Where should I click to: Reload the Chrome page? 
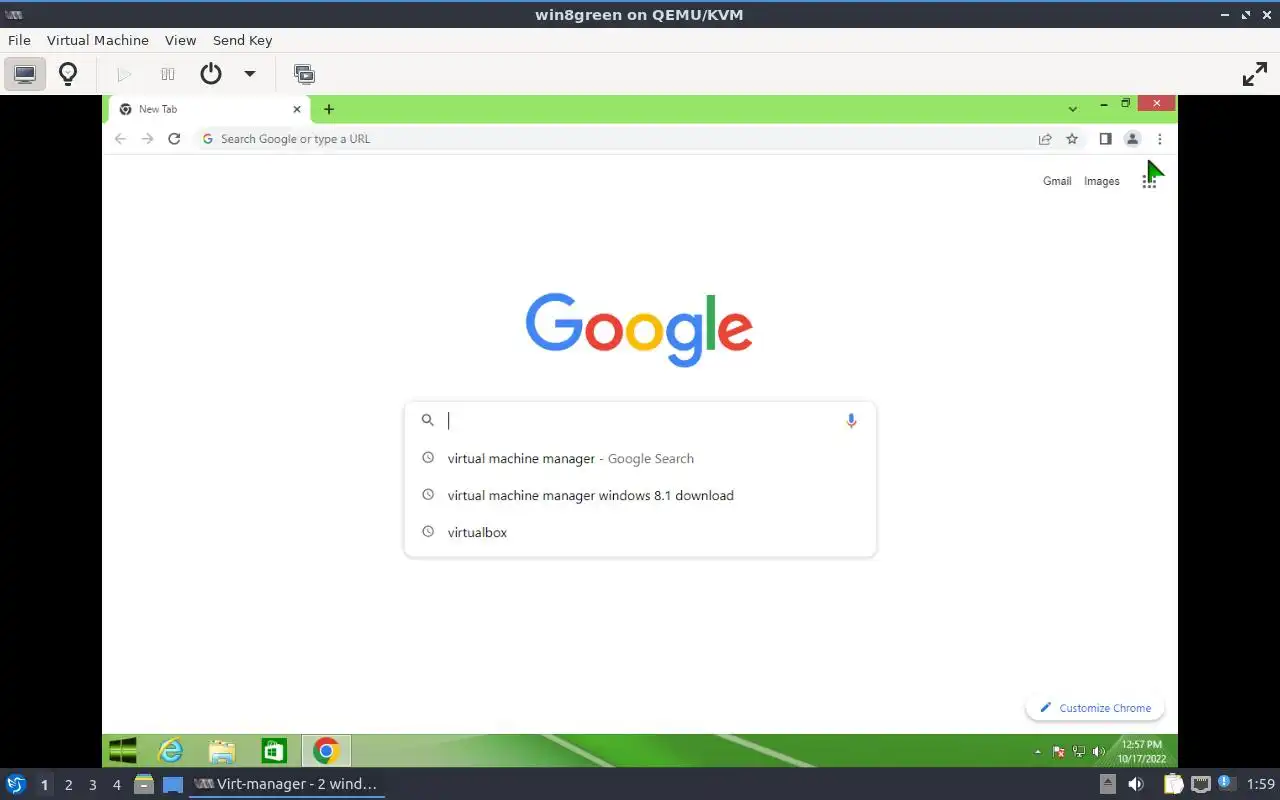[x=174, y=139]
